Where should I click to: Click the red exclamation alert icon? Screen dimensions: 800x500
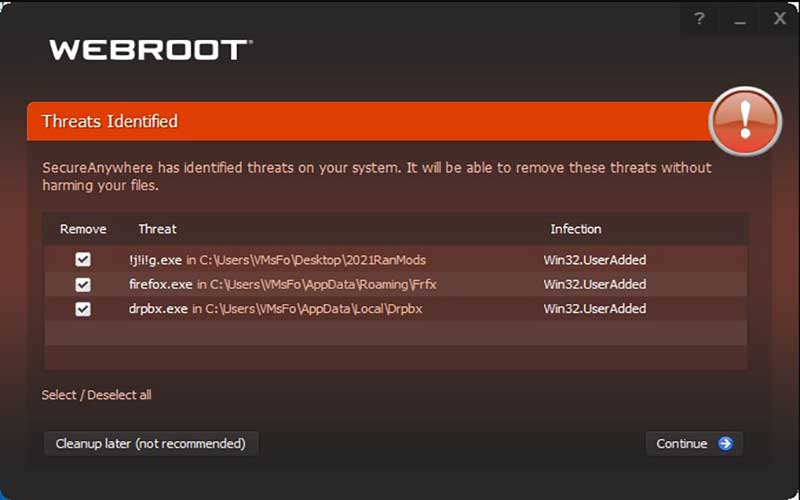click(x=744, y=122)
